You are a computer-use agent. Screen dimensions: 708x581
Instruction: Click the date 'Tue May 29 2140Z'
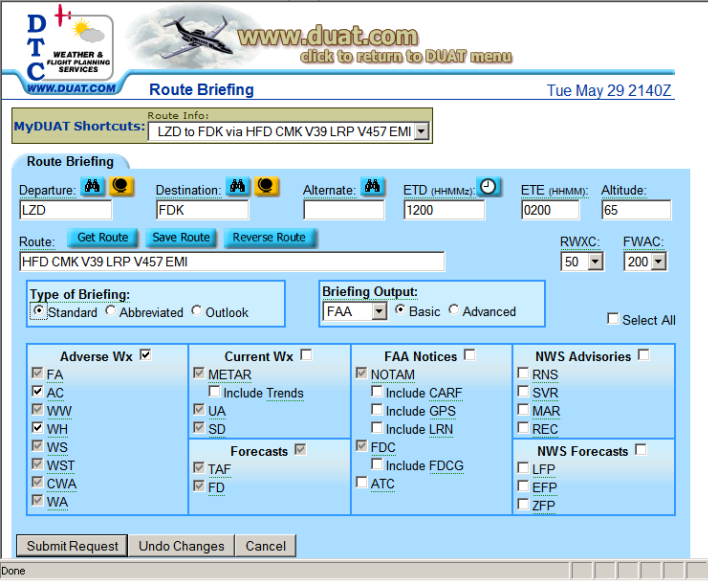point(609,90)
